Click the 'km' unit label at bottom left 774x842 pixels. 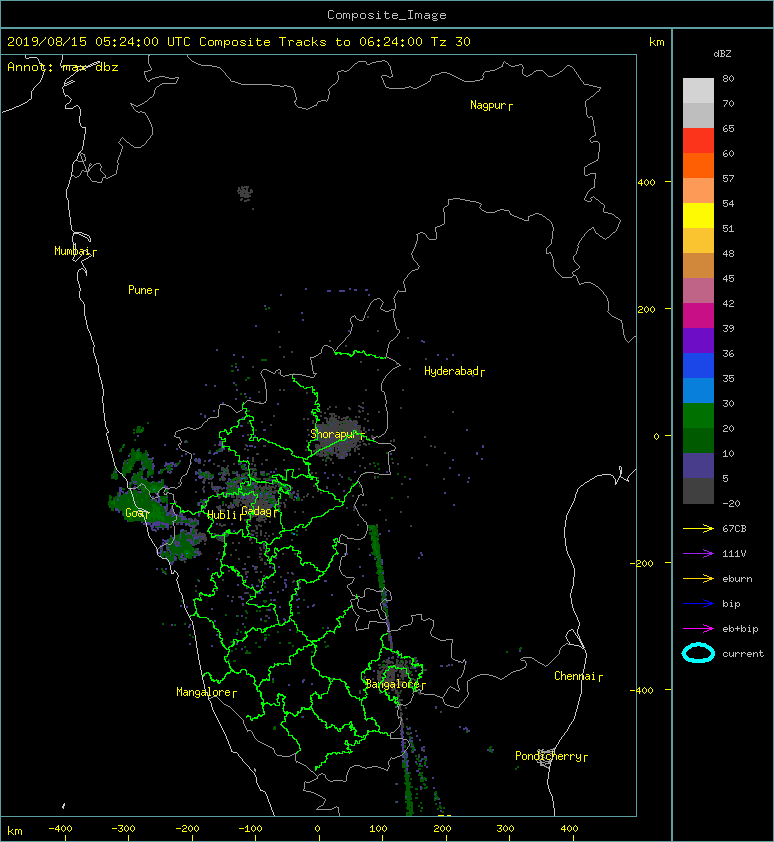pyautogui.click(x=15, y=831)
